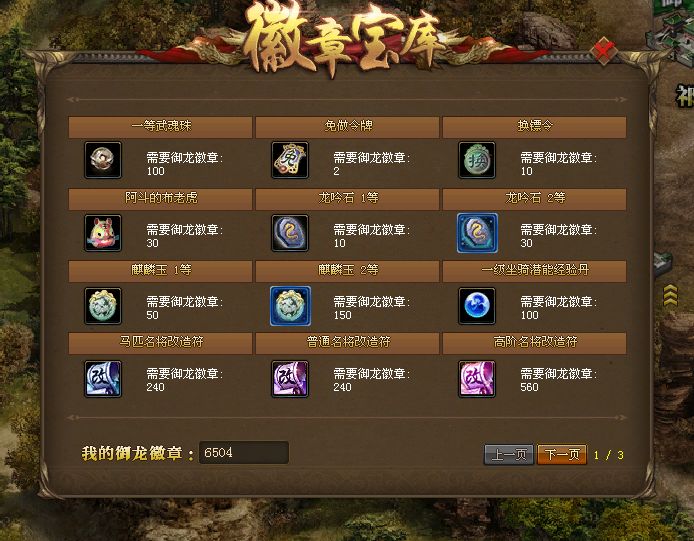Image resolution: width=694 pixels, height=541 pixels.
Task: Choose the 麒麟玉 2等 blue-framed icon
Action: (290, 305)
